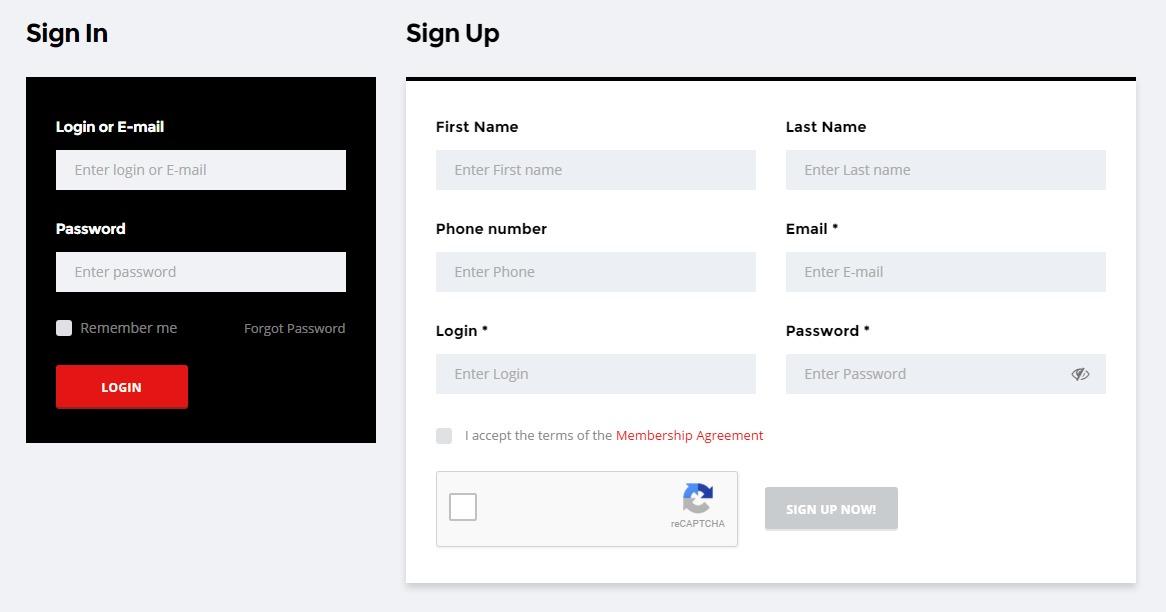Focus the sign-up Enter Login field
1166x612 pixels.
click(x=596, y=374)
